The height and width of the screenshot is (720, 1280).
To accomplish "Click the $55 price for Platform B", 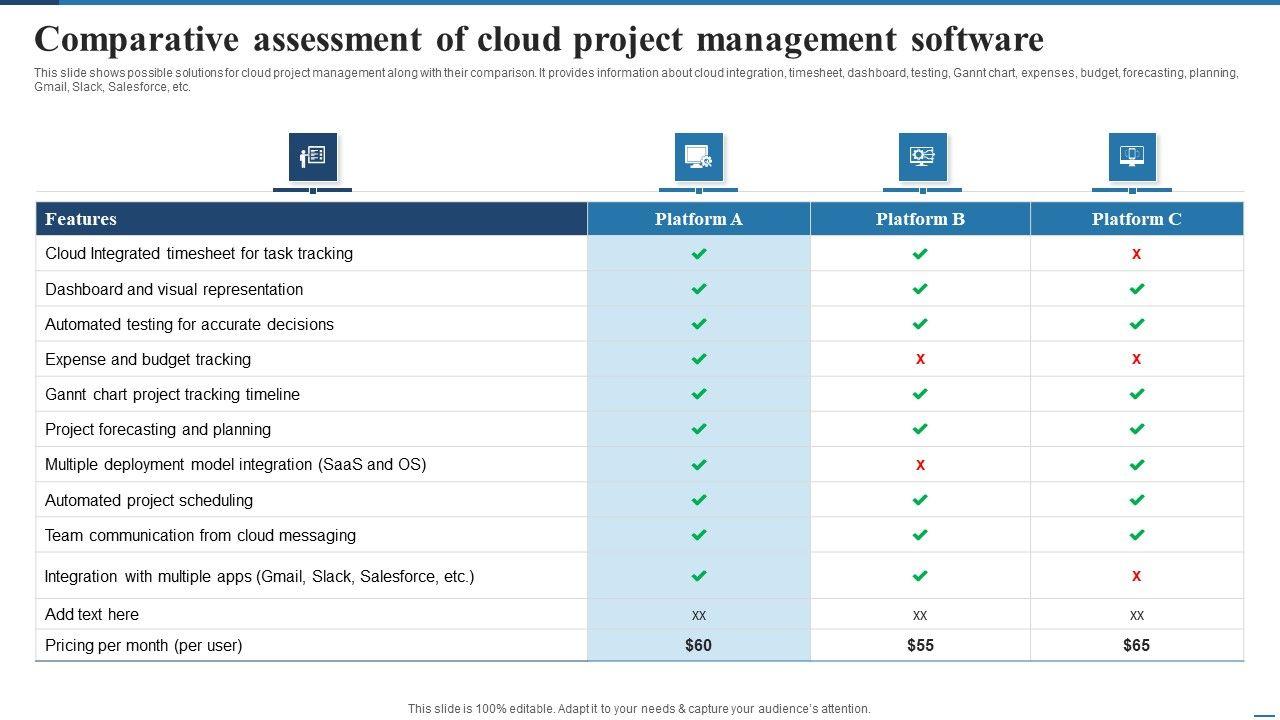I will (x=920, y=645).
